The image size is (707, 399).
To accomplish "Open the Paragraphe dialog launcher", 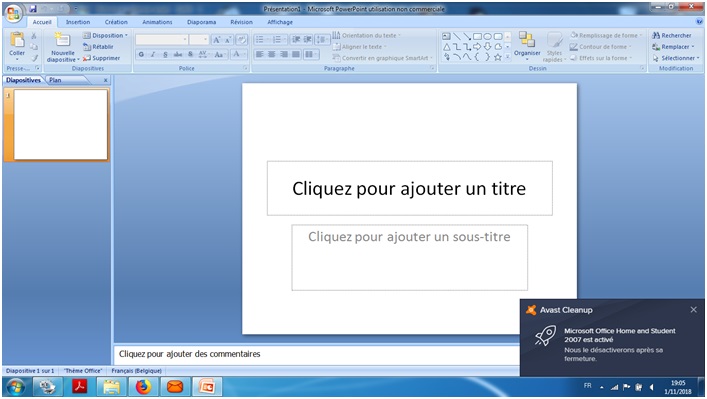I will tap(432, 68).
